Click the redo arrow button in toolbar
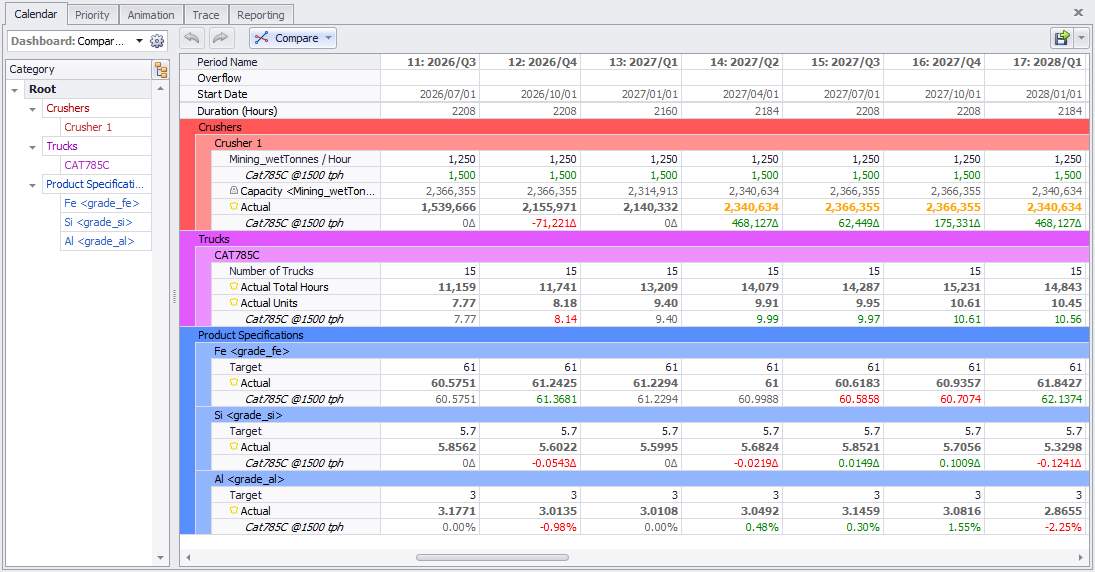 pos(220,38)
